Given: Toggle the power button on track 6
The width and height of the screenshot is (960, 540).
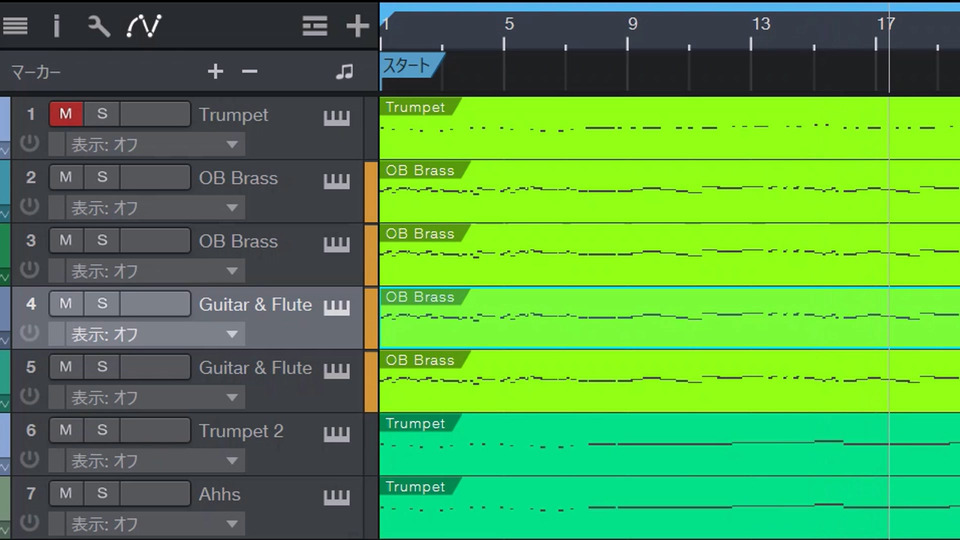Looking at the screenshot, I should pos(29,459).
